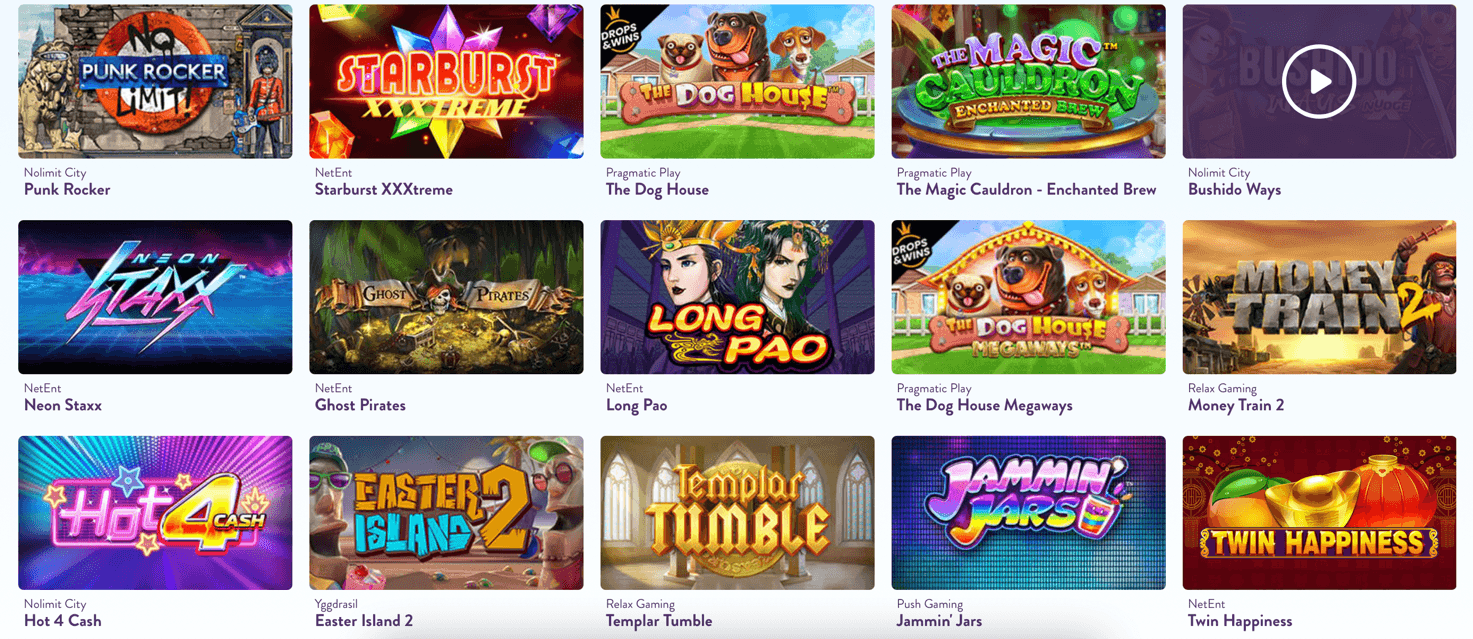Image resolution: width=1473 pixels, height=639 pixels.
Task: Click the Starburst XXXtreme title link
Action: coord(384,190)
